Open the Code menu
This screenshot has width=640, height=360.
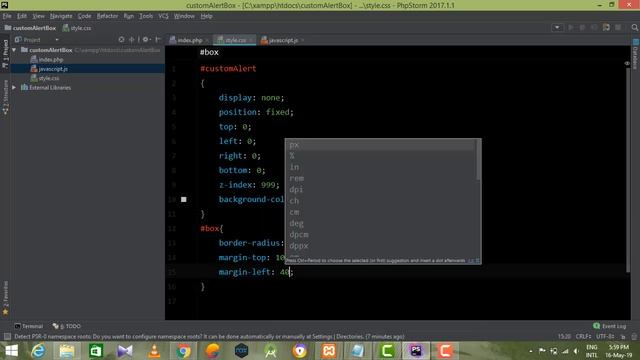point(84,16)
